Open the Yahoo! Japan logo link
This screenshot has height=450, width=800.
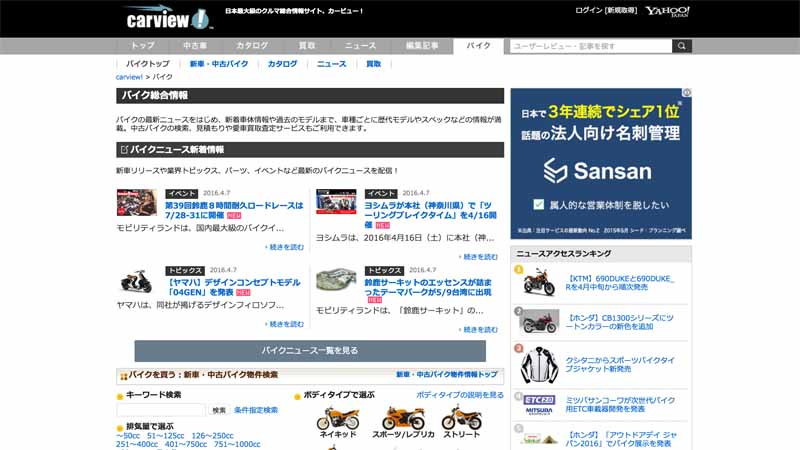pos(667,11)
